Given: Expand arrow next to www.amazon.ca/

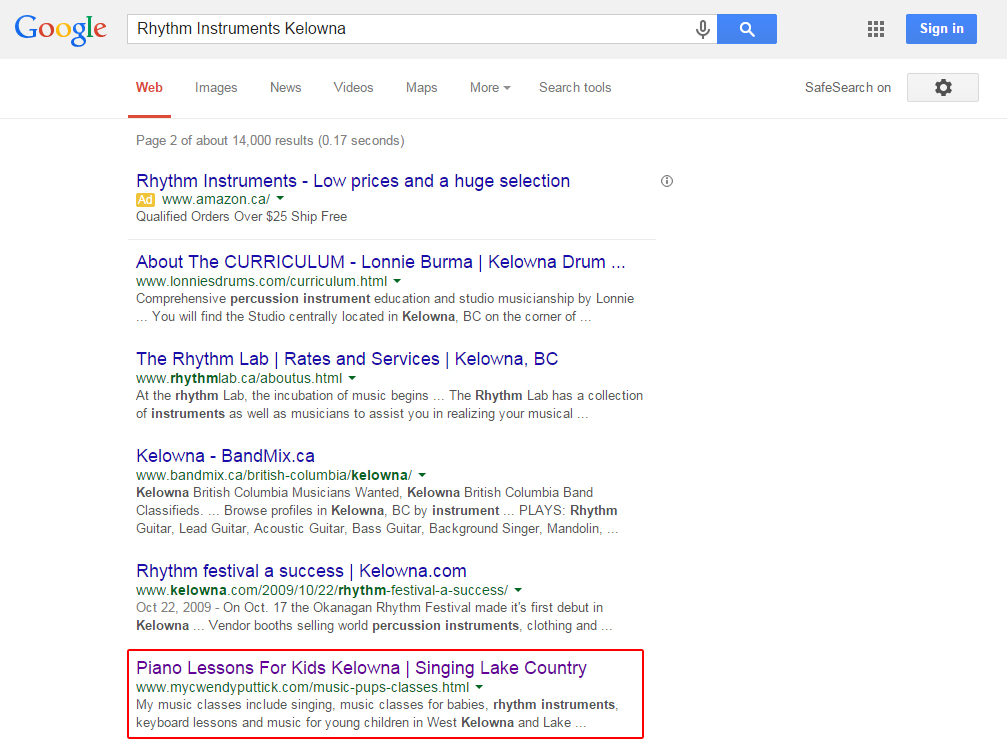Looking at the screenshot, I should point(280,199).
